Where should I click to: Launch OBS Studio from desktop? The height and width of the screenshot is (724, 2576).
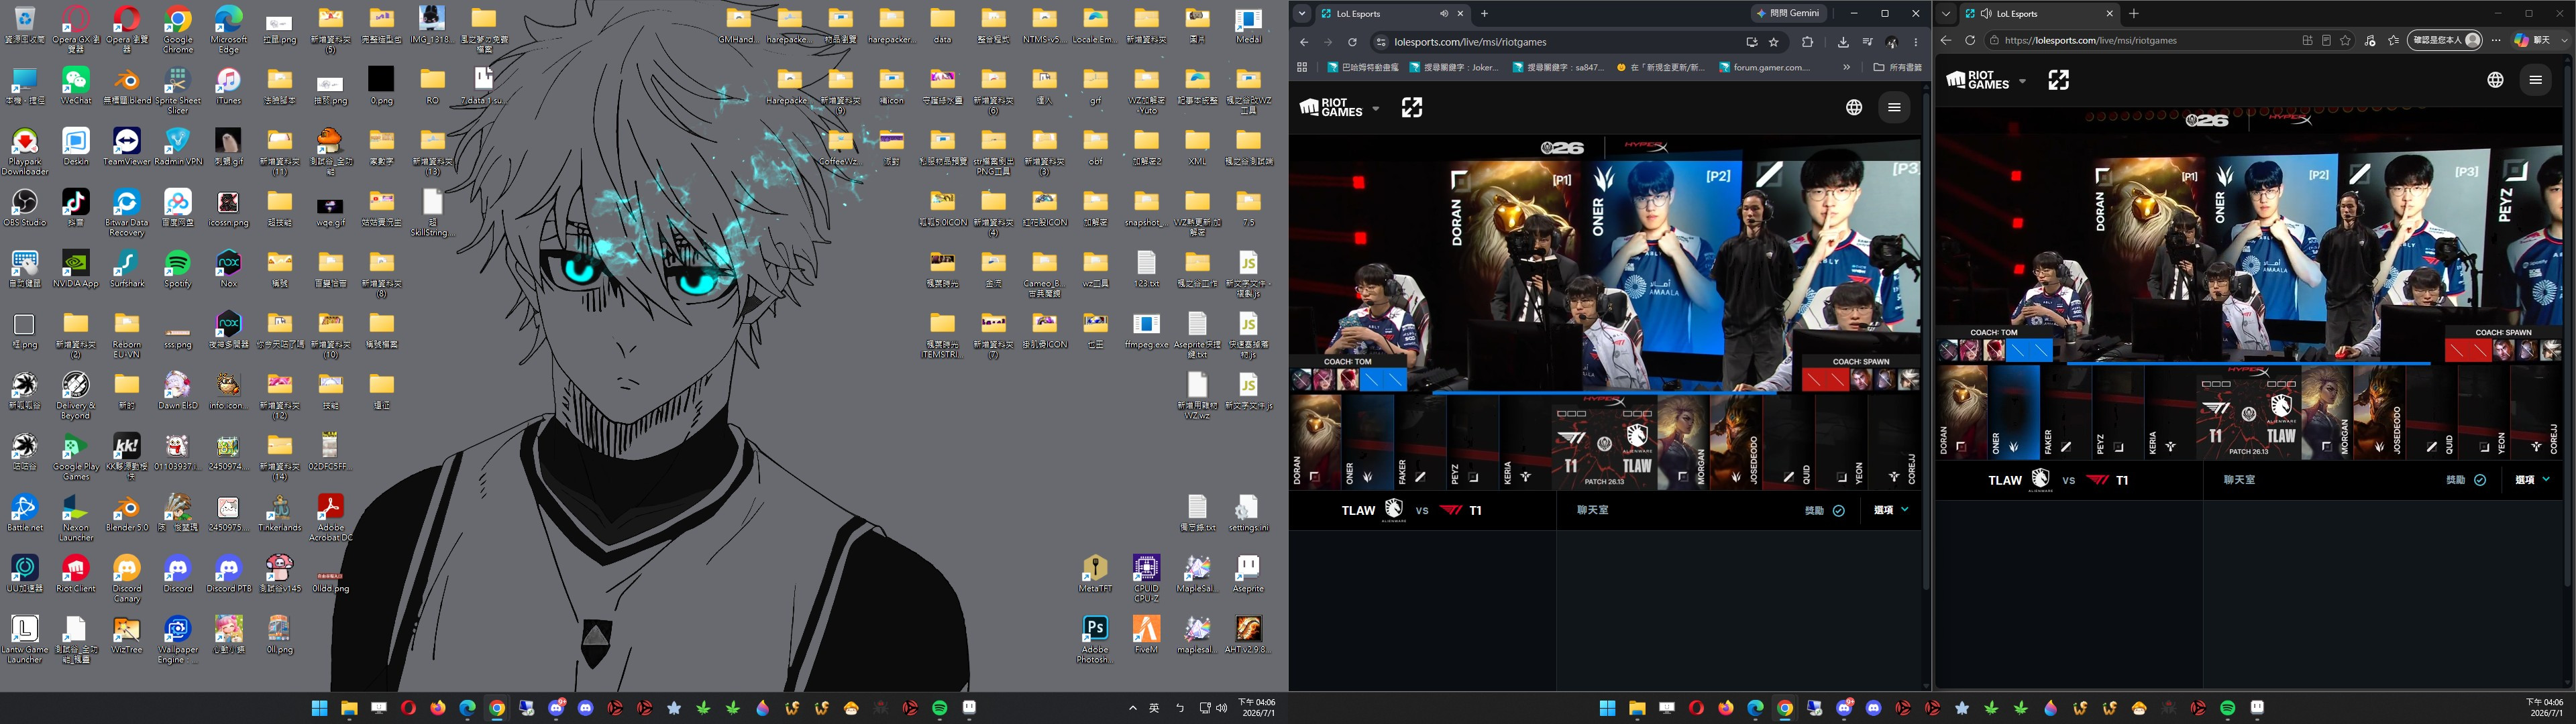click(x=25, y=207)
